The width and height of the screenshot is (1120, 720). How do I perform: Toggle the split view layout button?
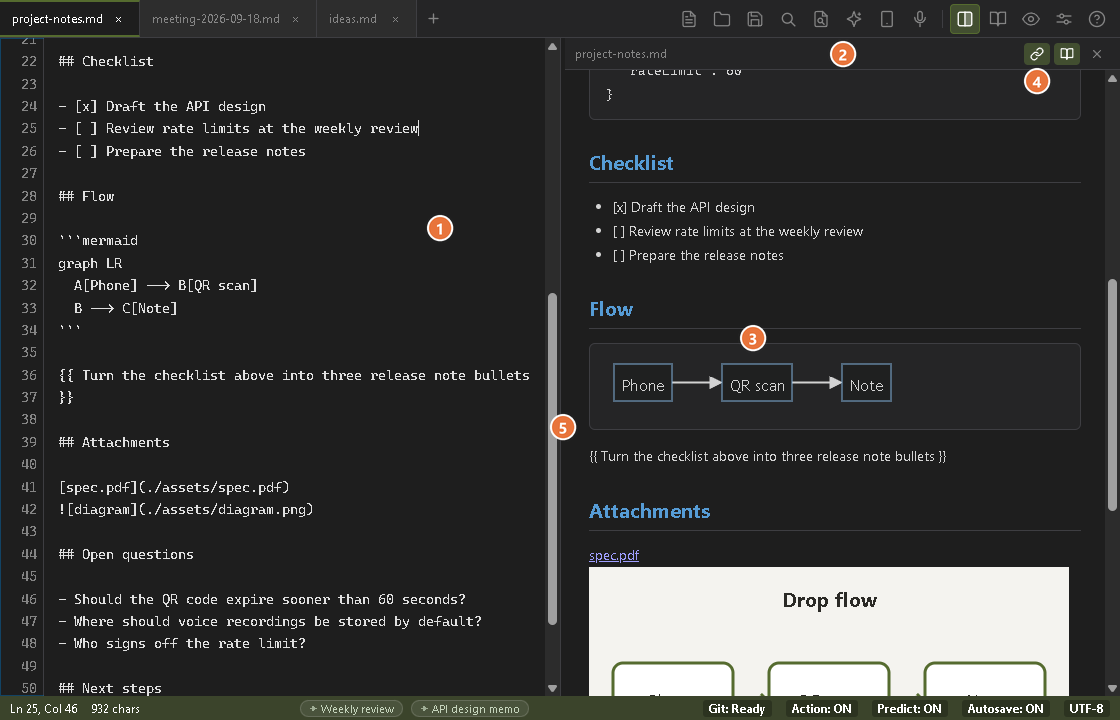[x=964, y=19]
